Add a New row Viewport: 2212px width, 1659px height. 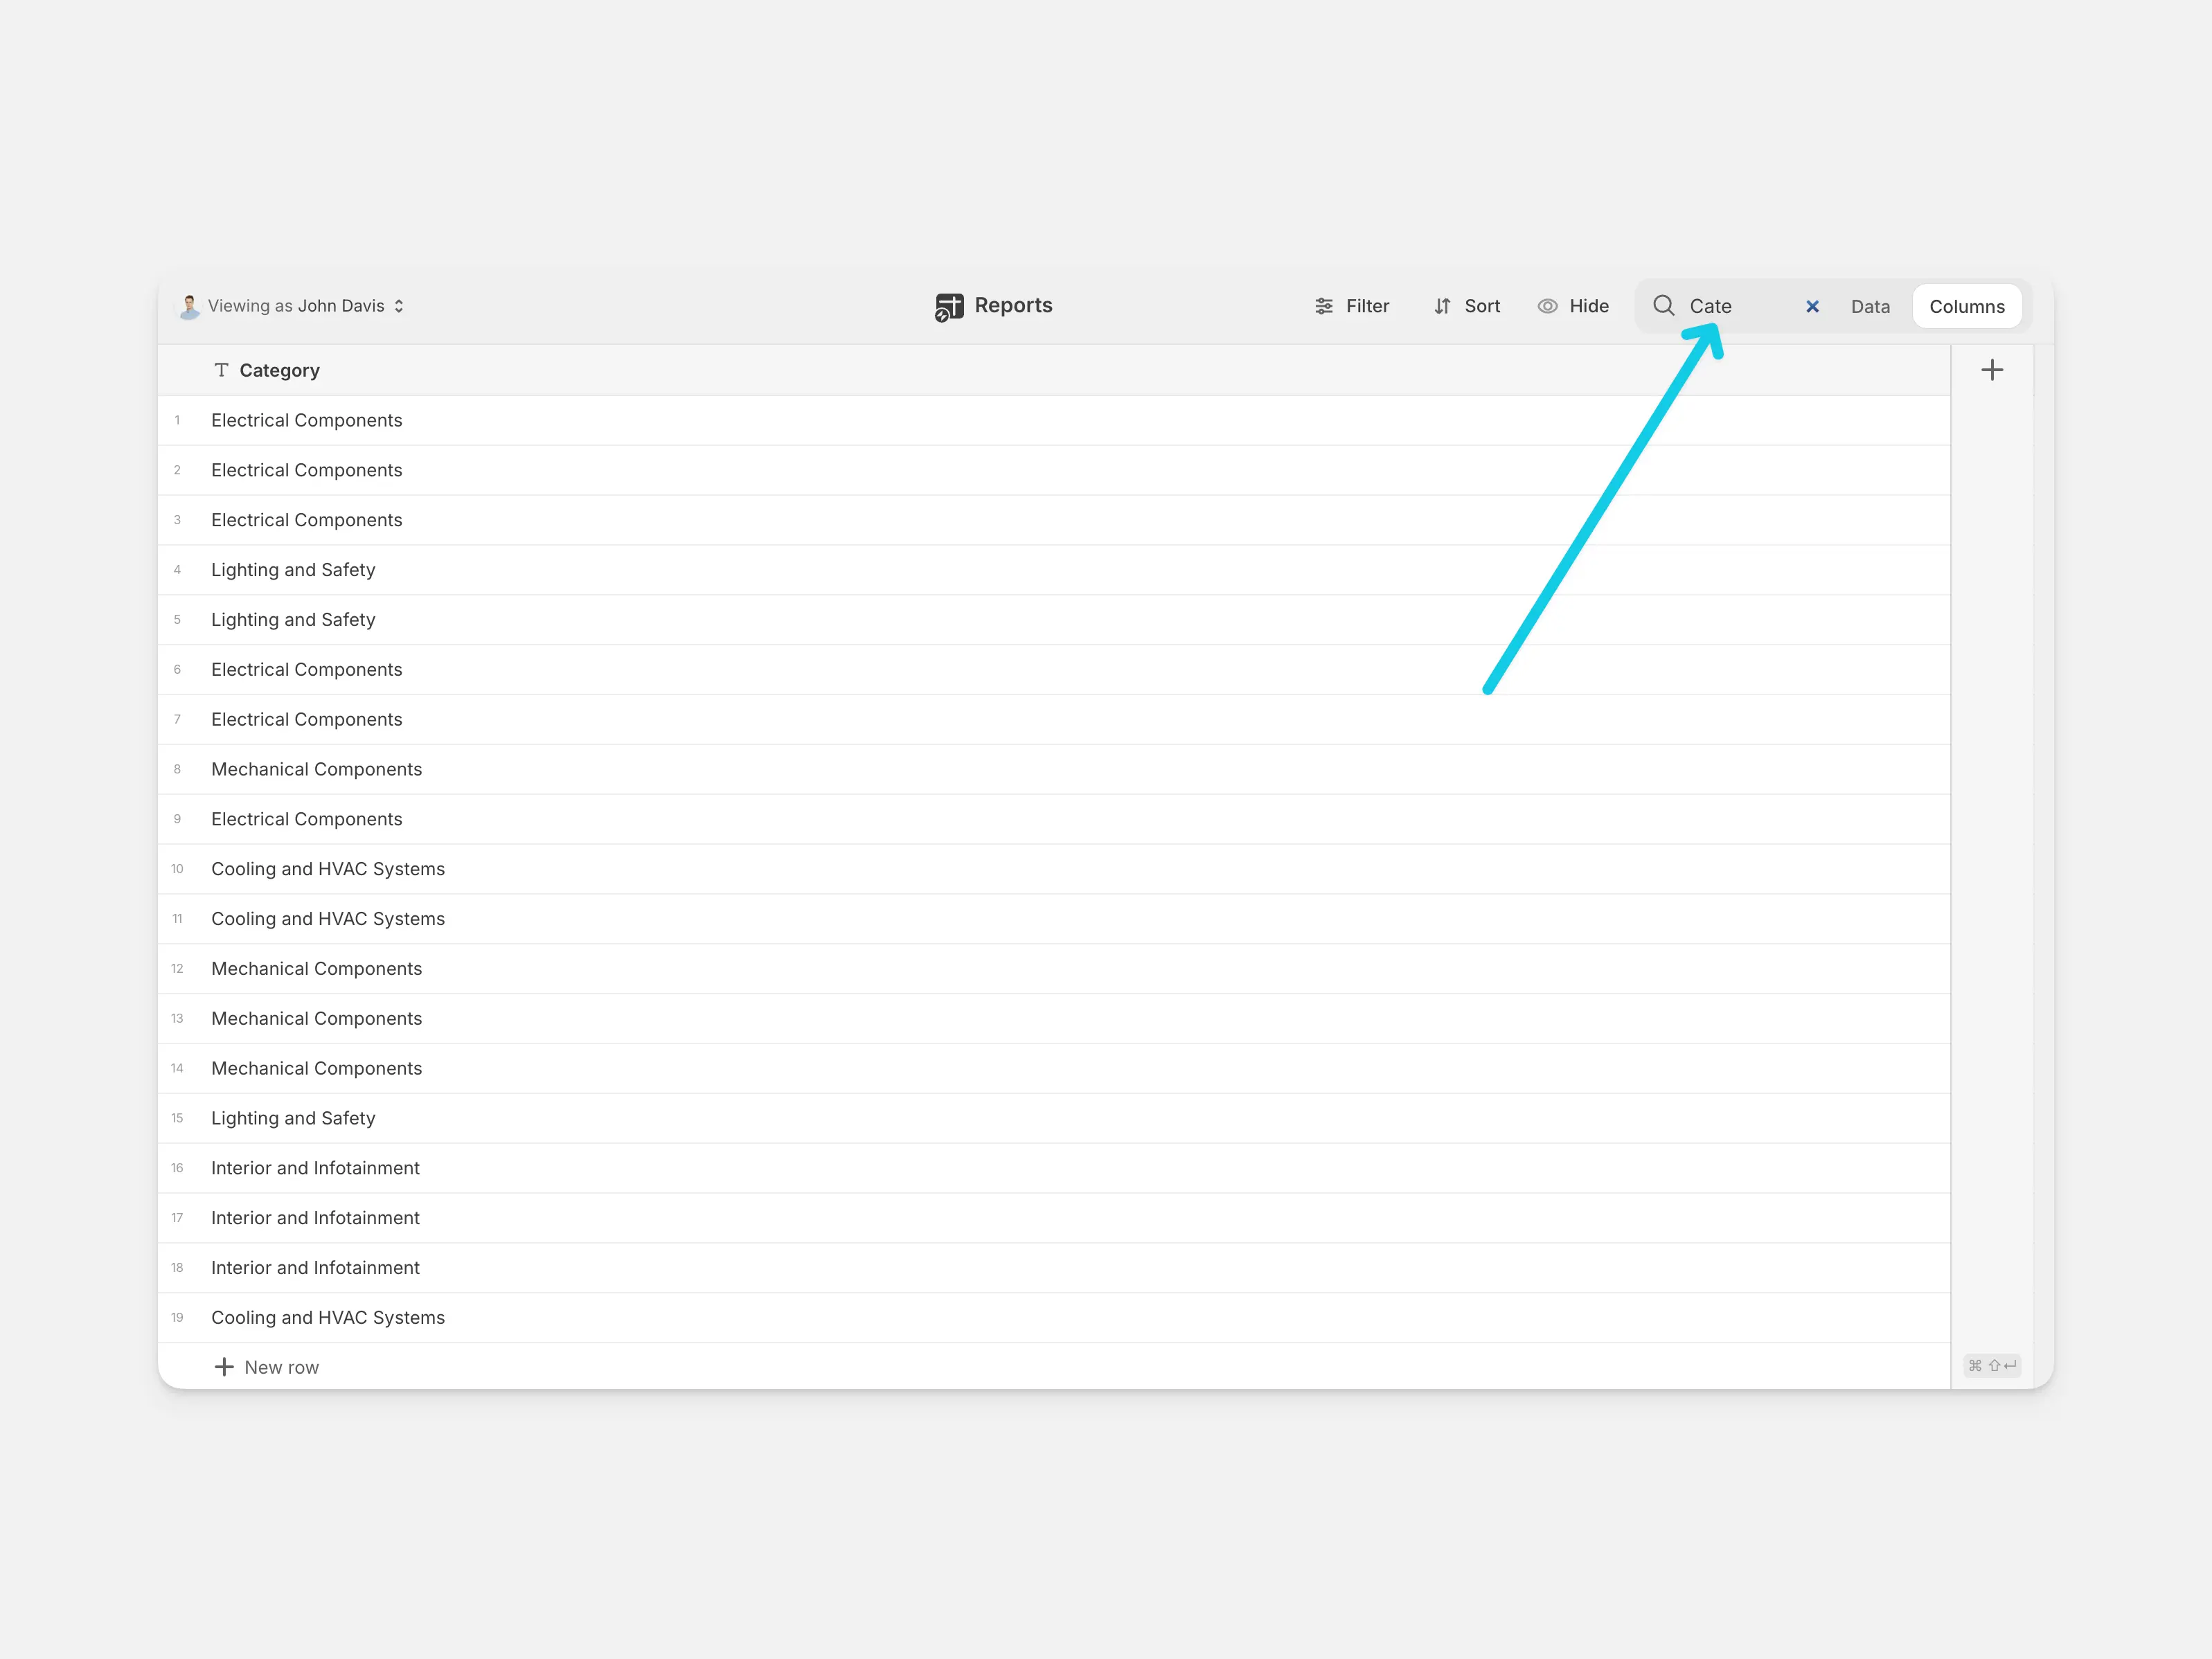click(267, 1367)
